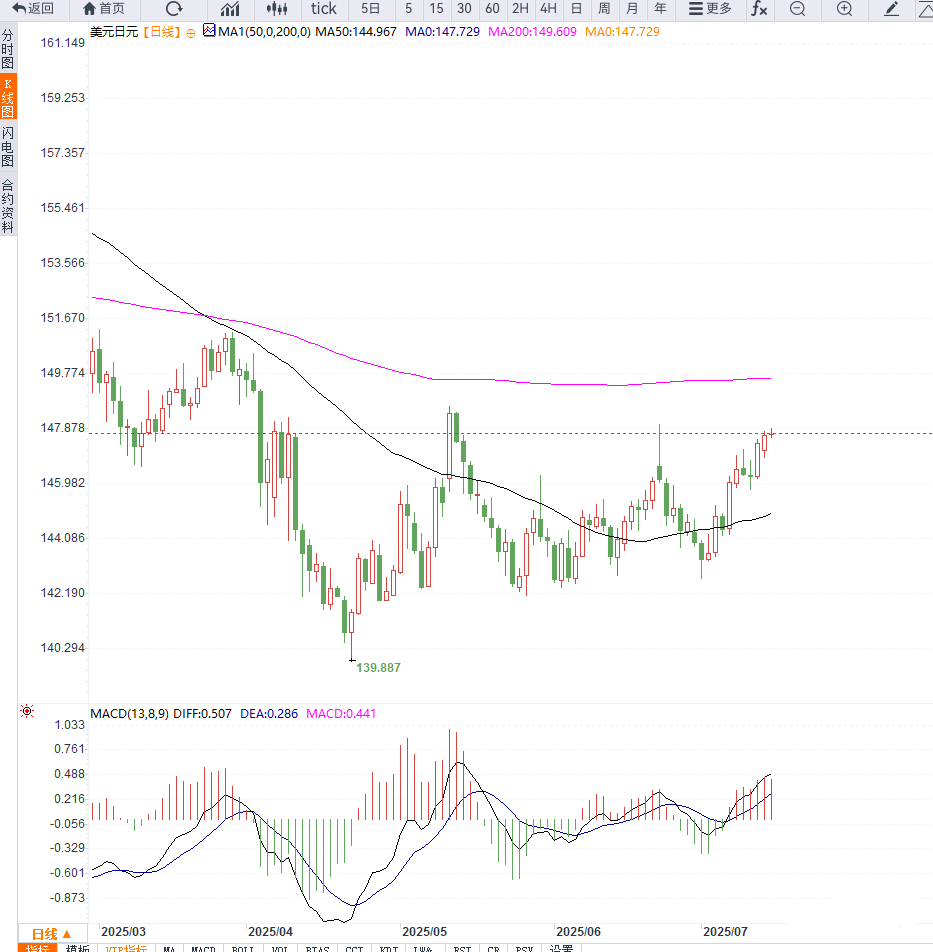The image size is (933, 952).
Task: Click the MACD(13,8,9) parameter label
Action: pos(129,713)
